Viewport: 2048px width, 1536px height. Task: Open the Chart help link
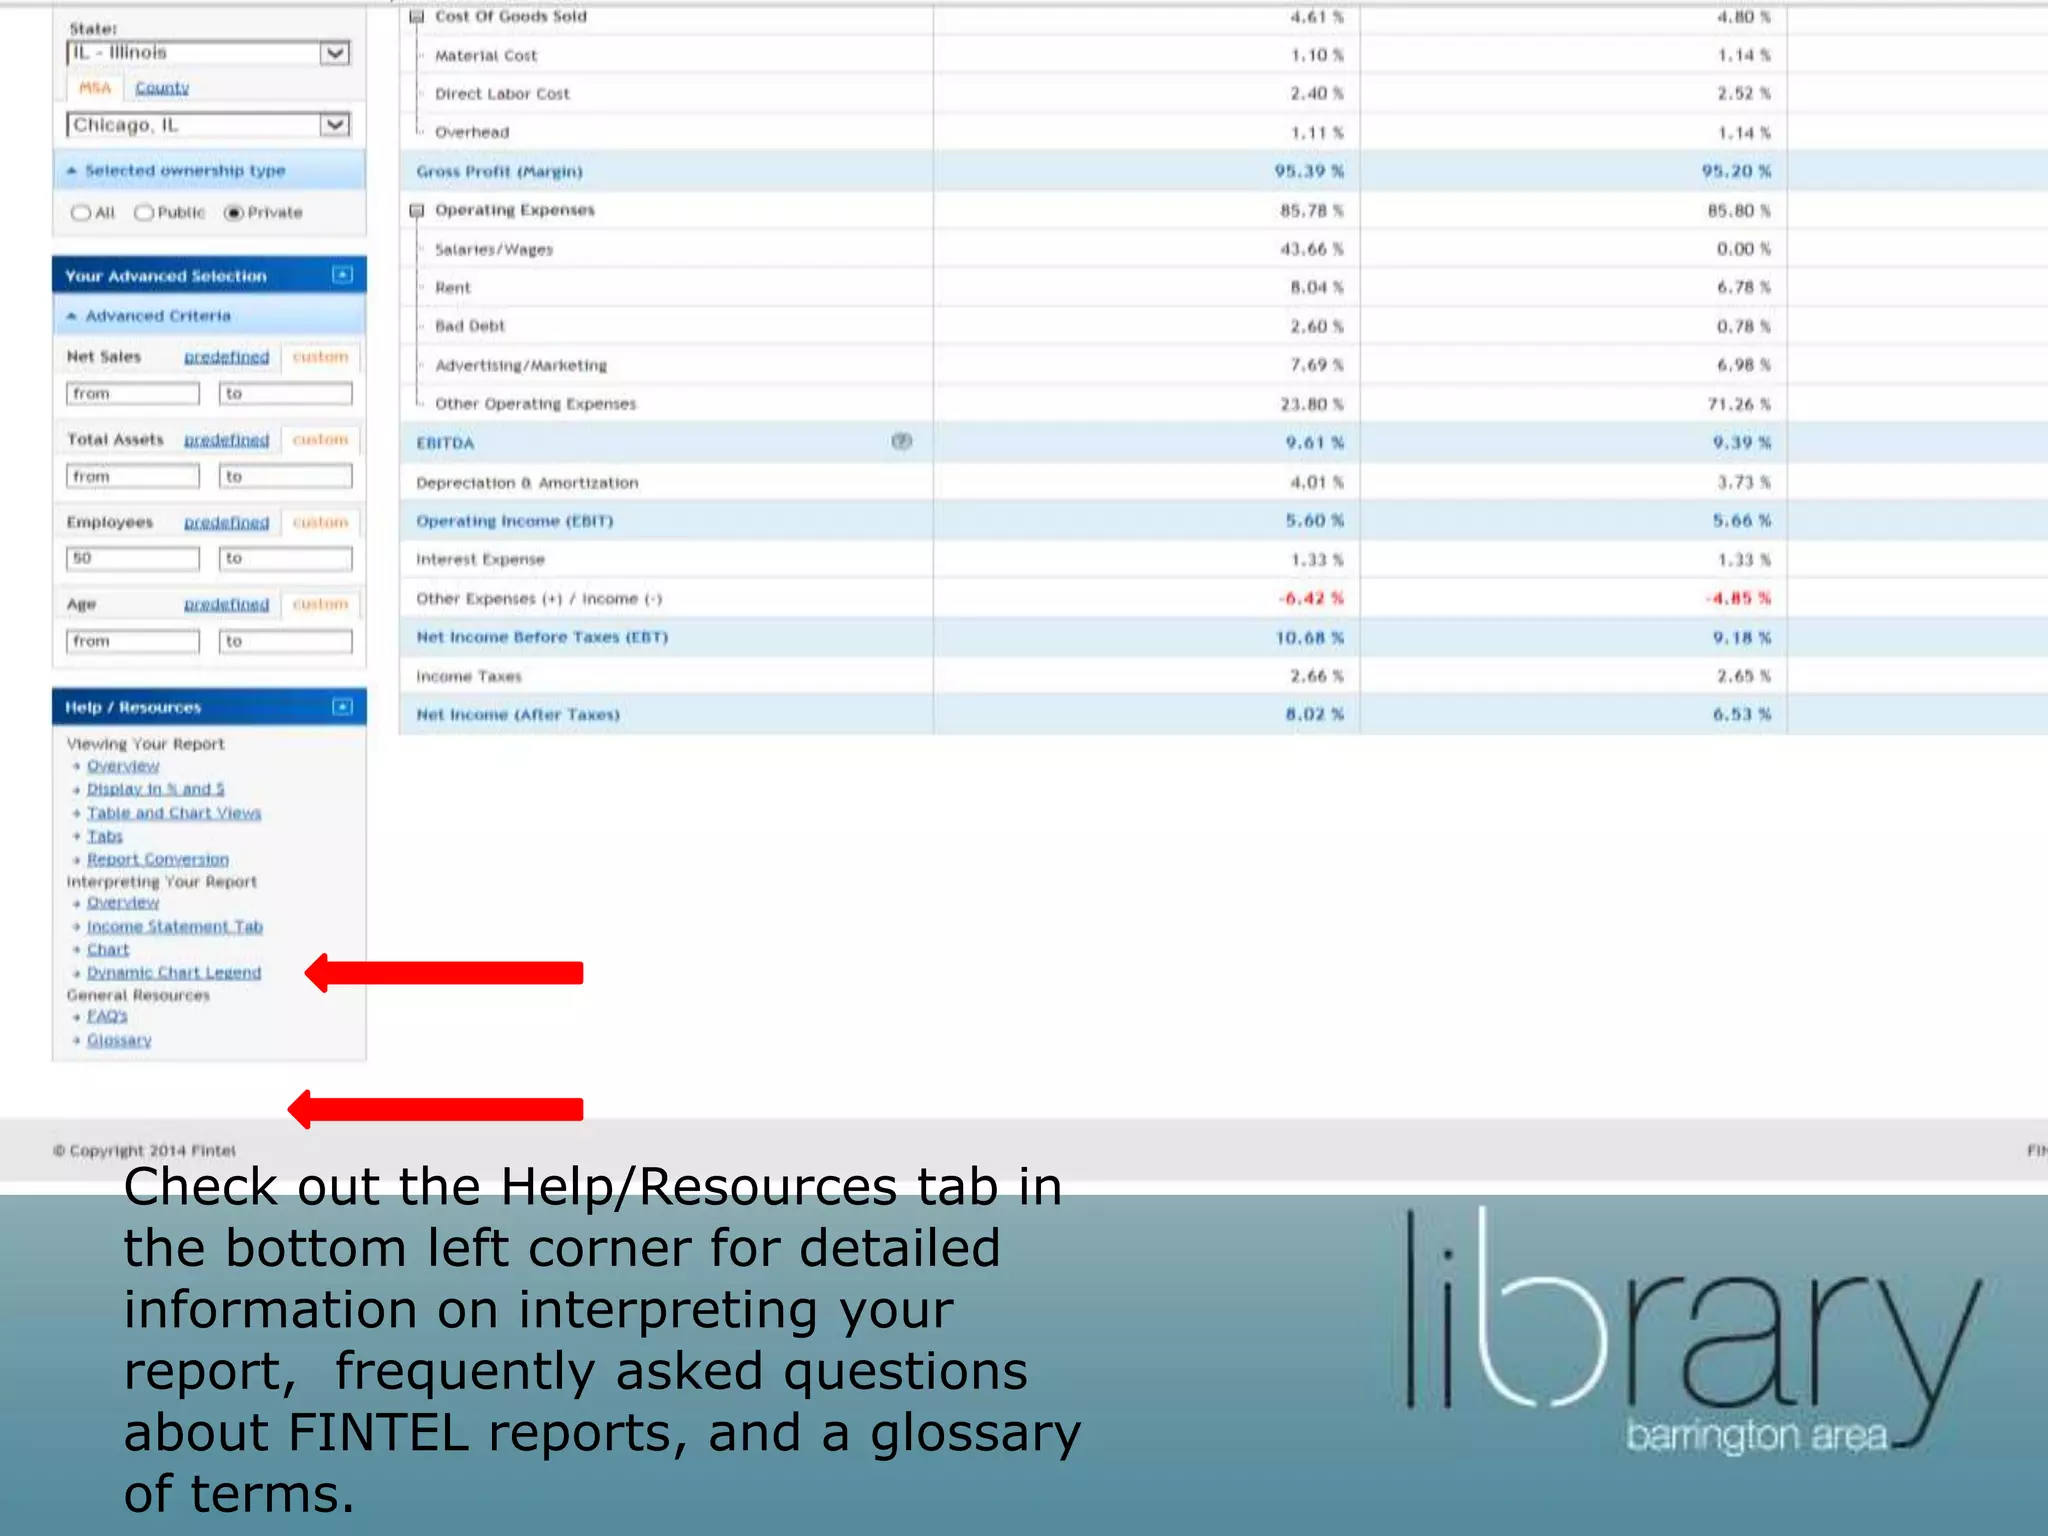click(107, 950)
